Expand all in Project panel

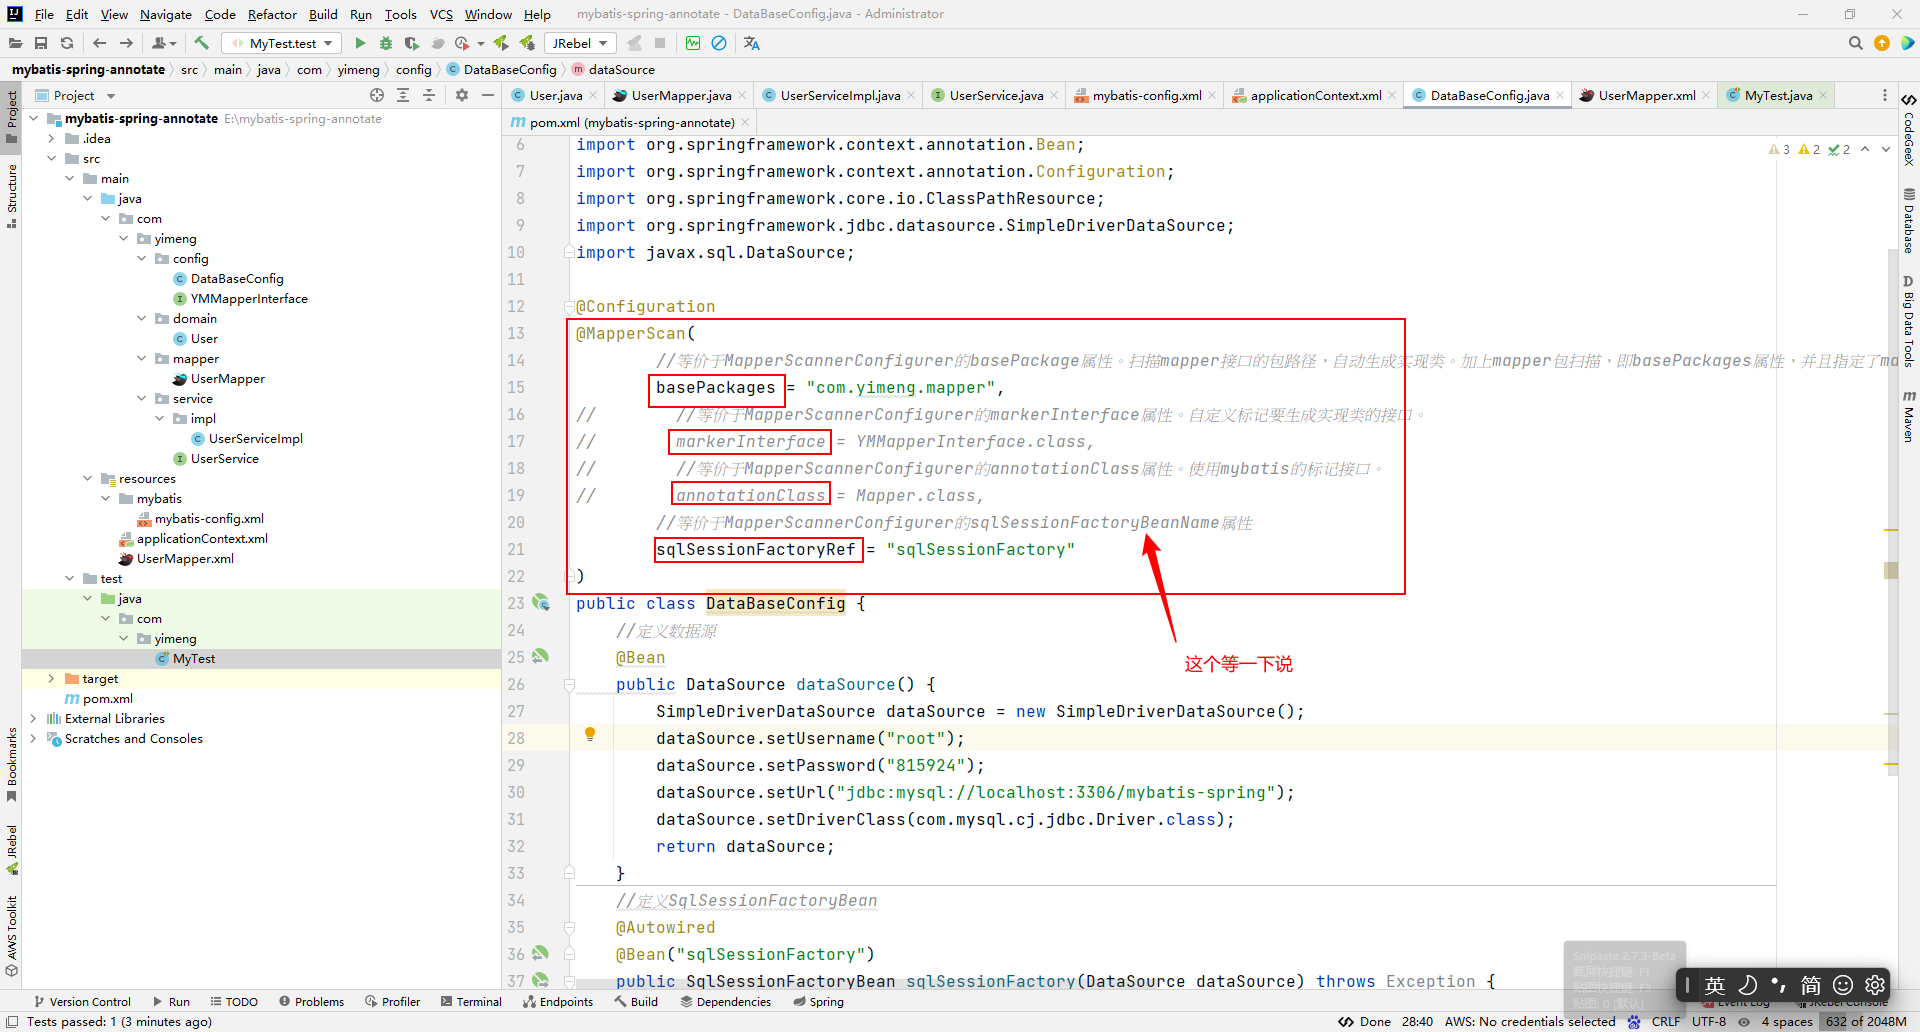click(x=403, y=95)
